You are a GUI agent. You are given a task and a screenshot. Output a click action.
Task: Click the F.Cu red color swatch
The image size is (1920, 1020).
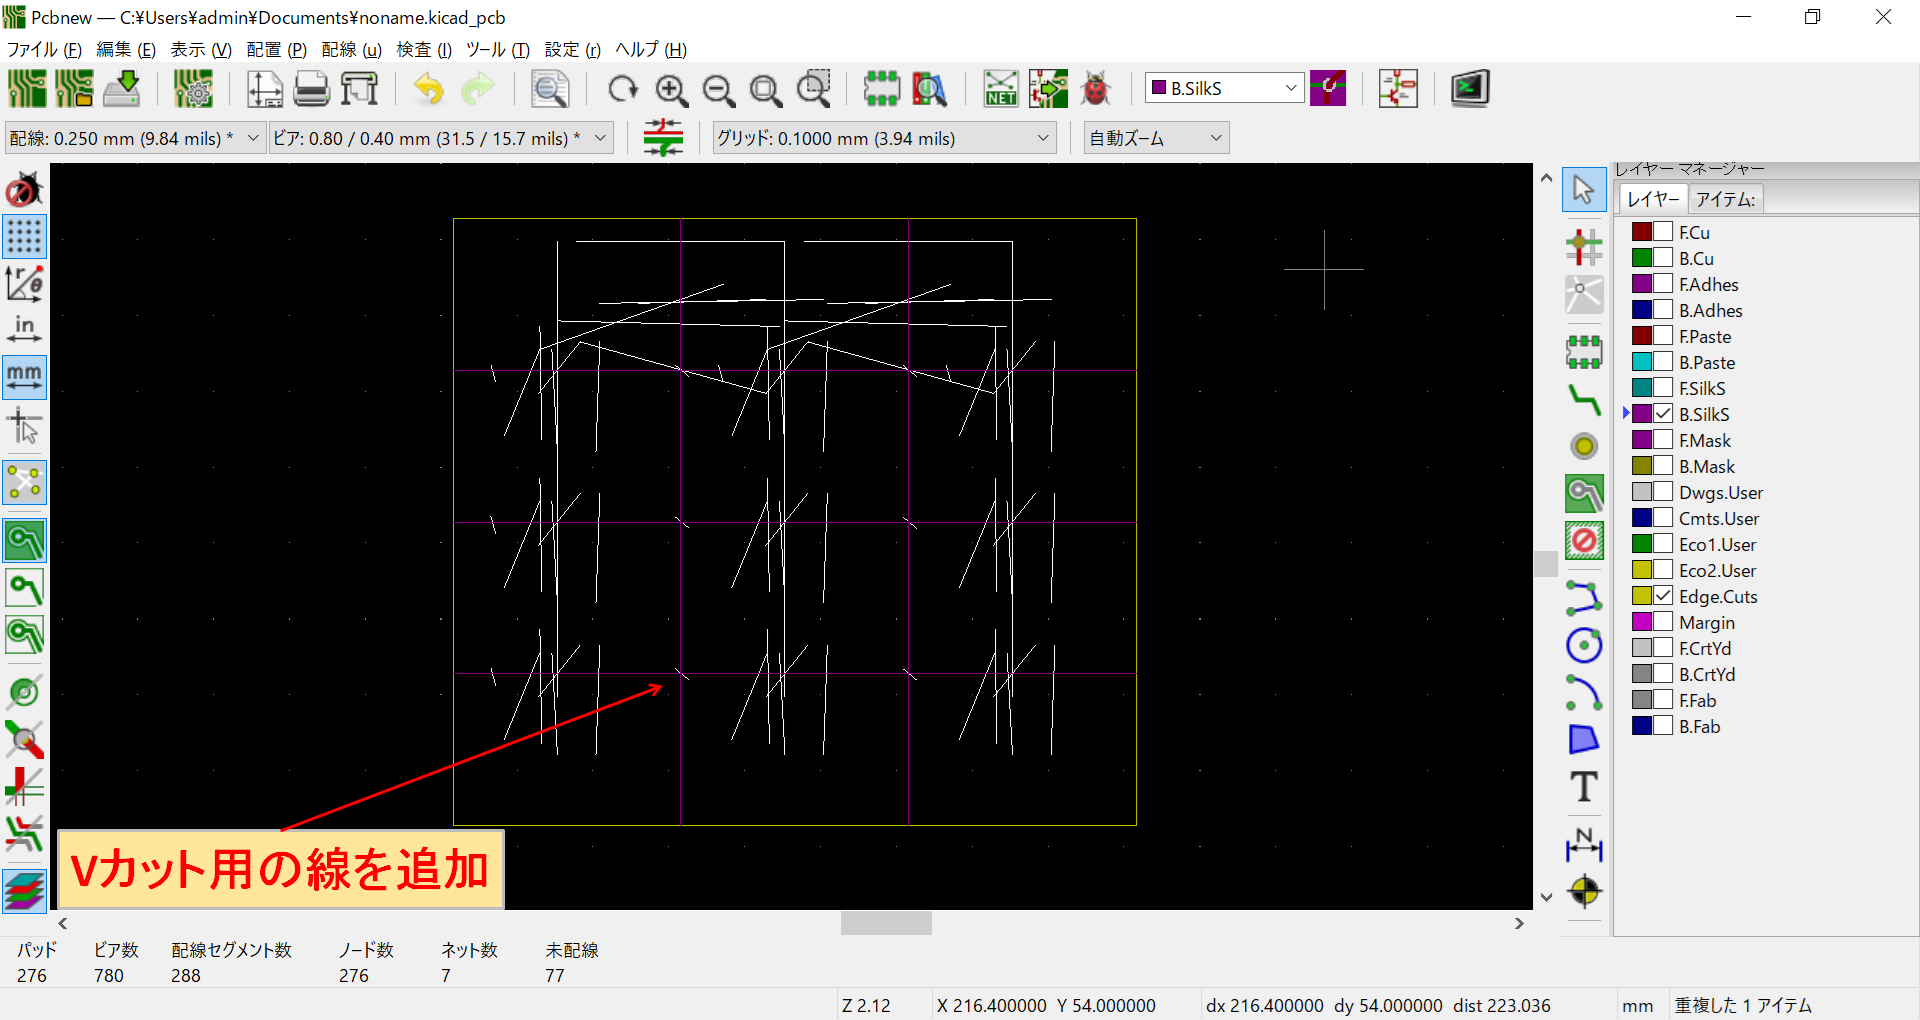[1643, 231]
